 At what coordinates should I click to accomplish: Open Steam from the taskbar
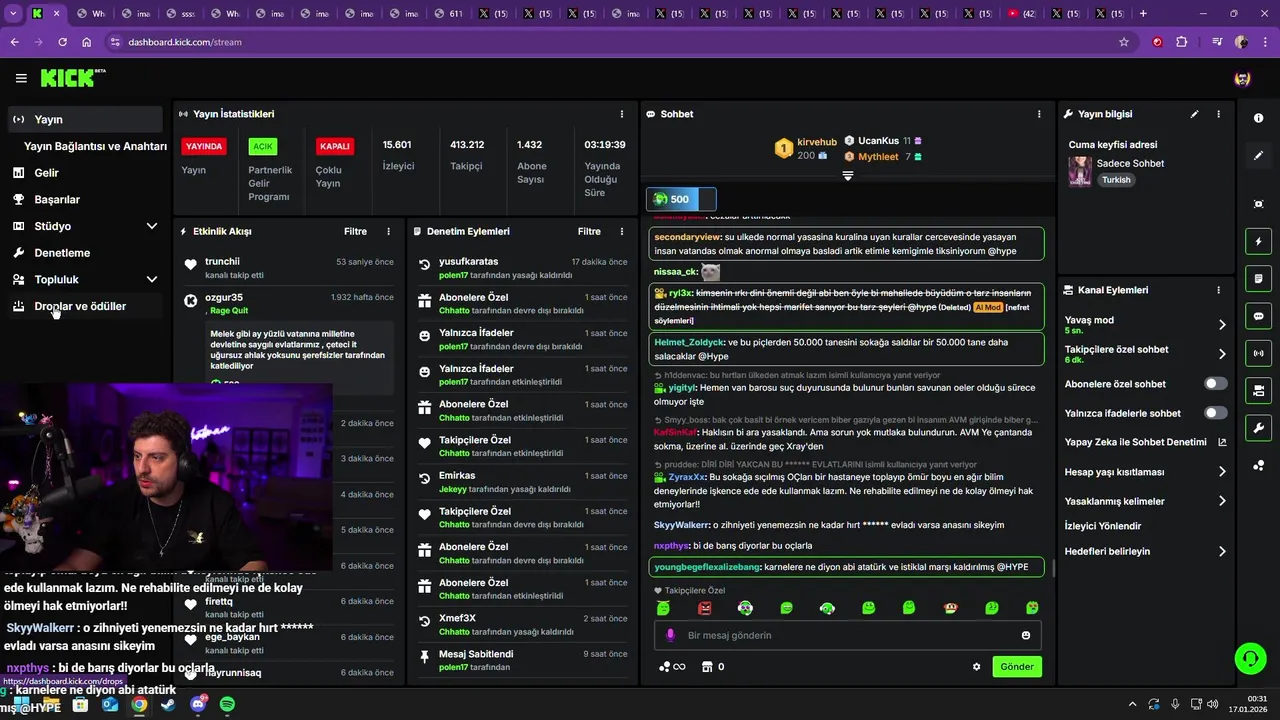point(168,705)
